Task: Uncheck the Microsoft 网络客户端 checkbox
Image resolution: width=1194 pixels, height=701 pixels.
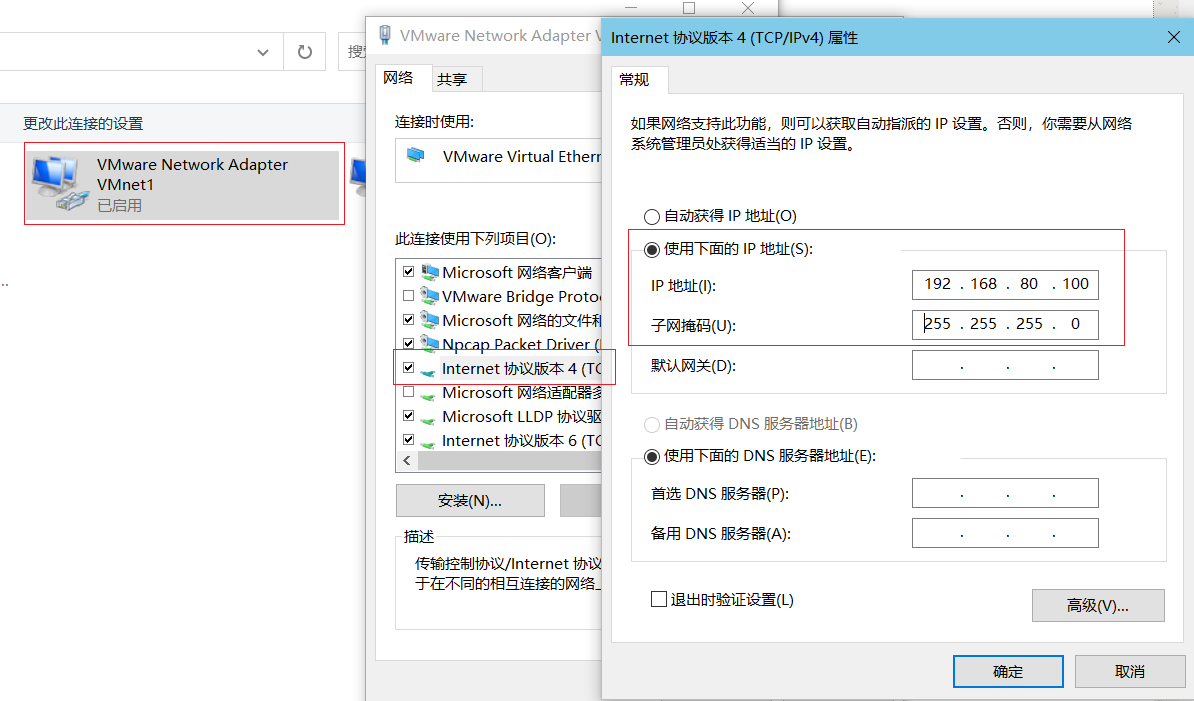Action: coord(408,272)
